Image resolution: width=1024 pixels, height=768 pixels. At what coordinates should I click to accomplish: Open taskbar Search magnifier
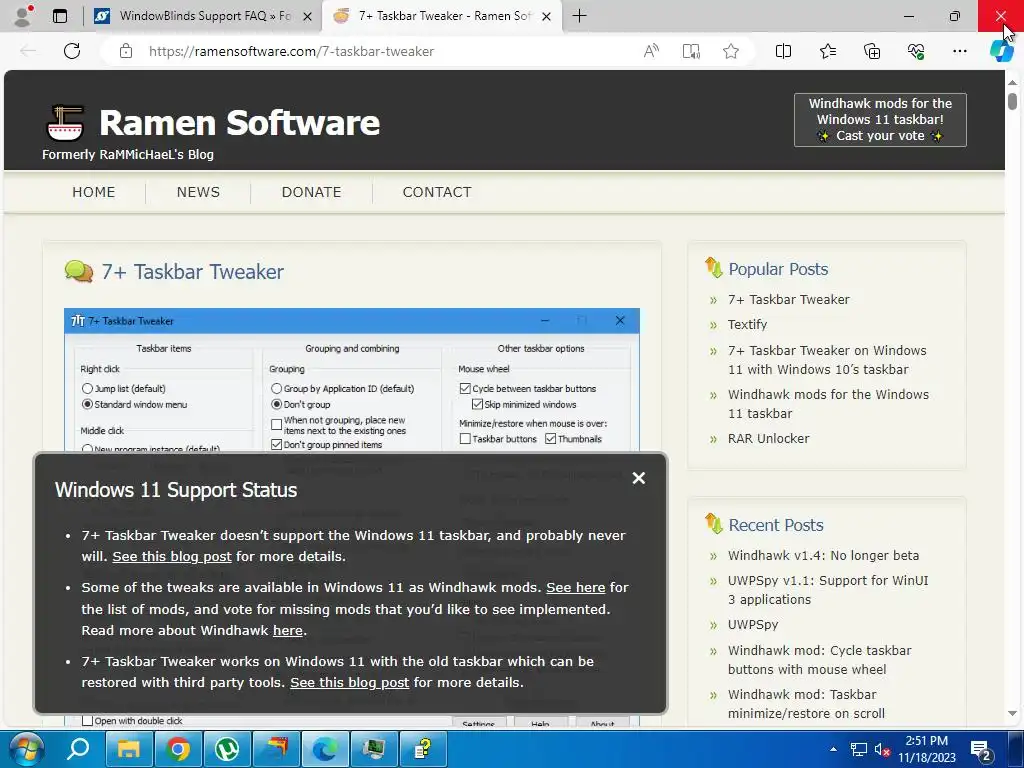tap(78, 749)
